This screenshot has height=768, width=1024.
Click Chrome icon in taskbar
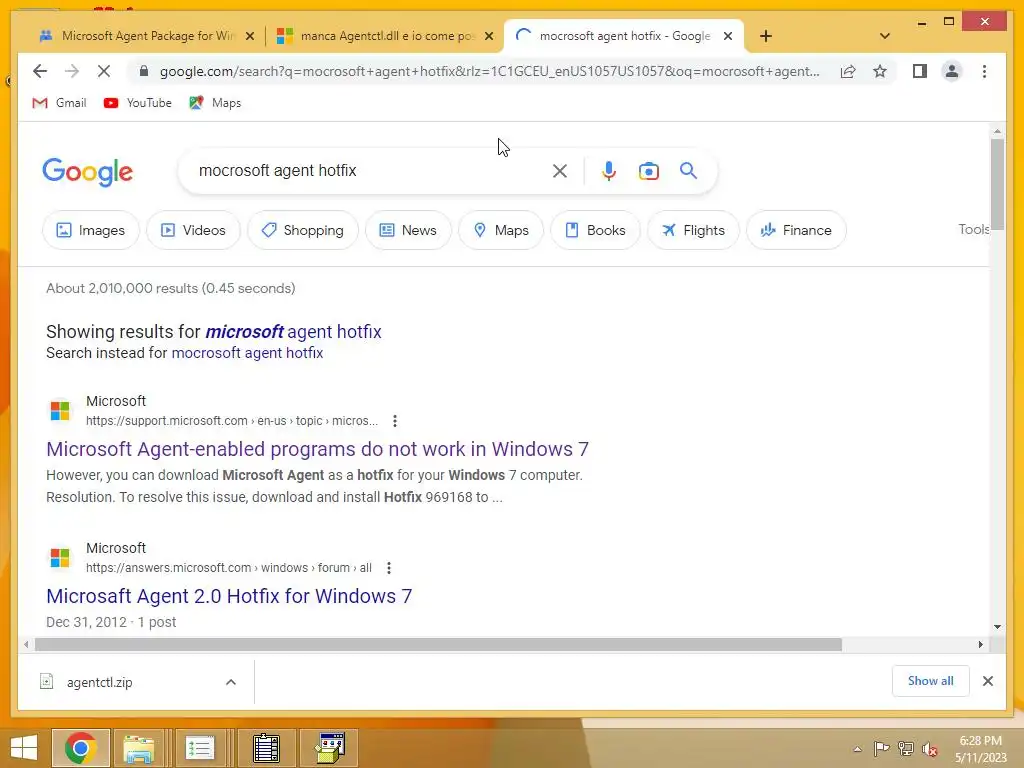[80, 748]
